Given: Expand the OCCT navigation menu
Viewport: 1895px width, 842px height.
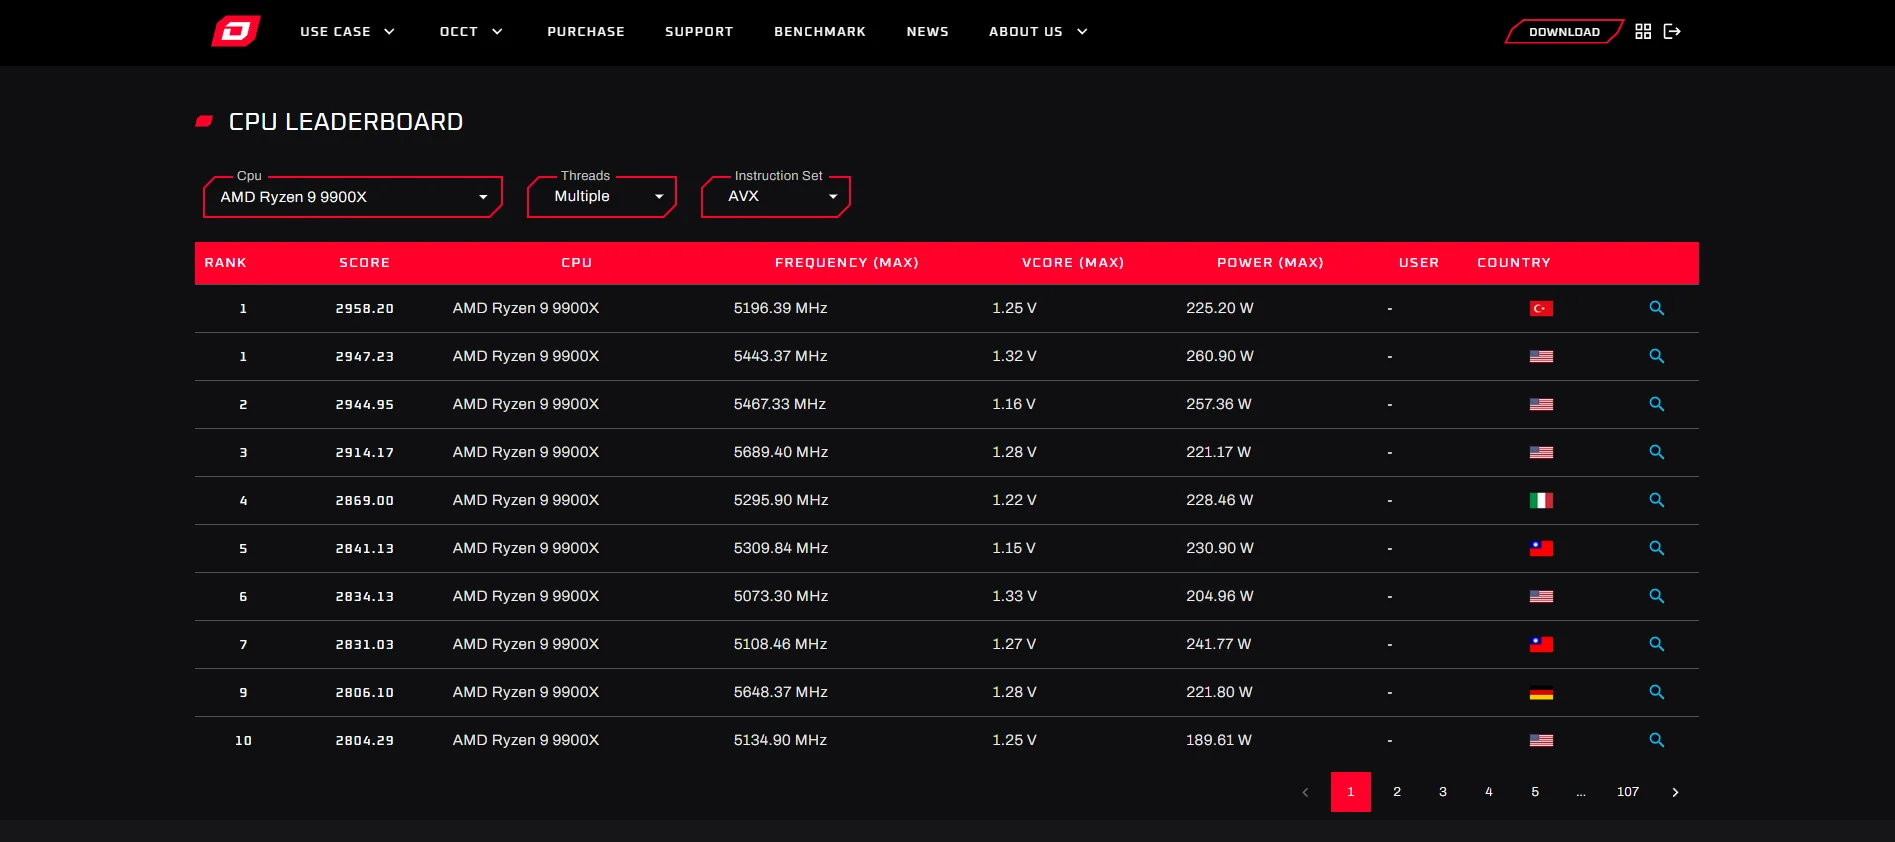Looking at the screenshot, I should pyautogui.click(x=471, y=32).
